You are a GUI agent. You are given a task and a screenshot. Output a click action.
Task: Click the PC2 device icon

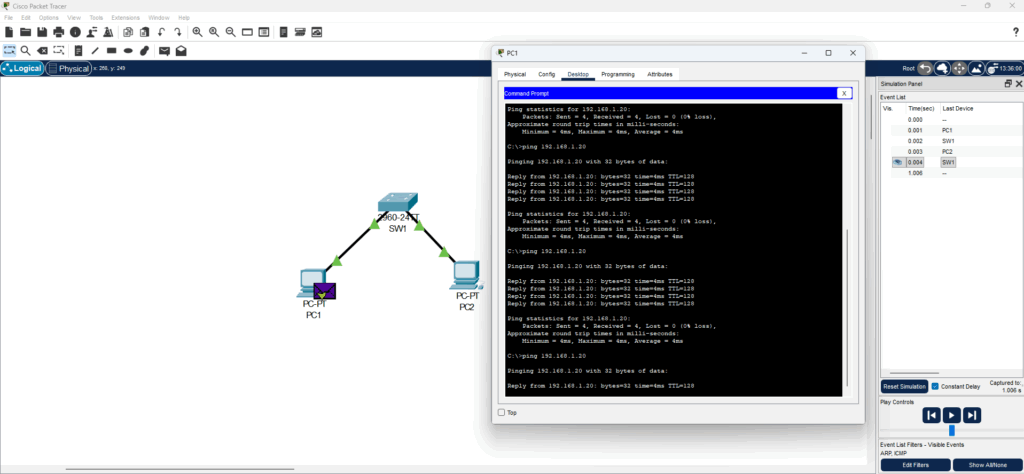click(x=465, y=274)
